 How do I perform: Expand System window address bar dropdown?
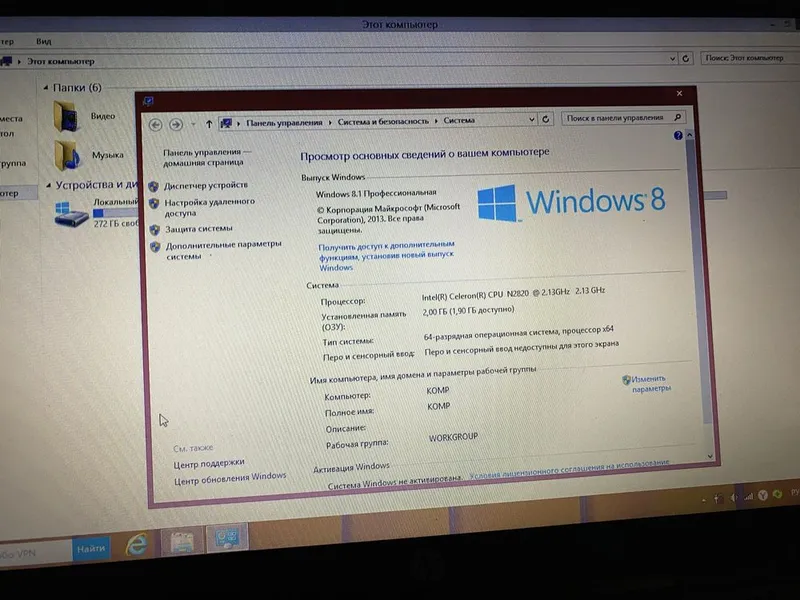[x=532, y=119]
